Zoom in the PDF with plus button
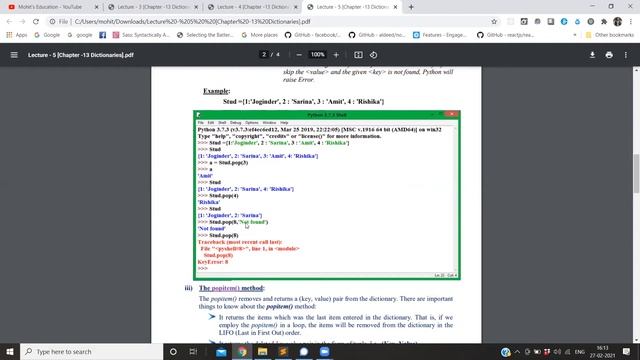Image resolution: width=640 pixels, height=360 pixels. click(336, 55)
